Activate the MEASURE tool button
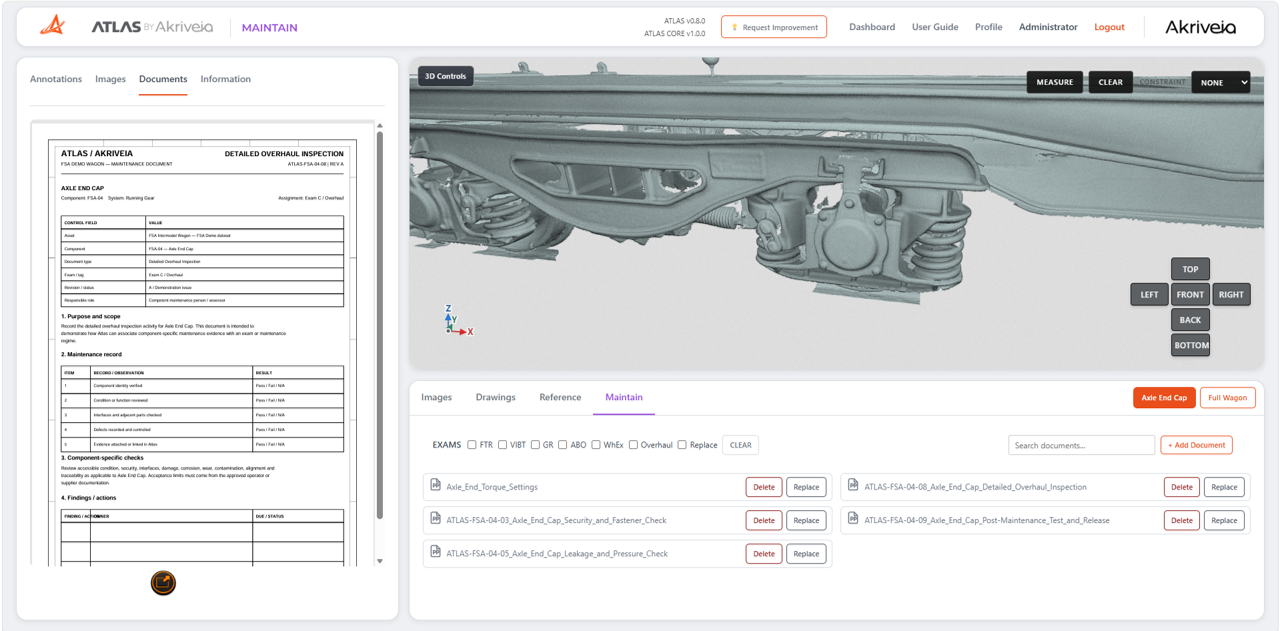 pos(1055,82)
